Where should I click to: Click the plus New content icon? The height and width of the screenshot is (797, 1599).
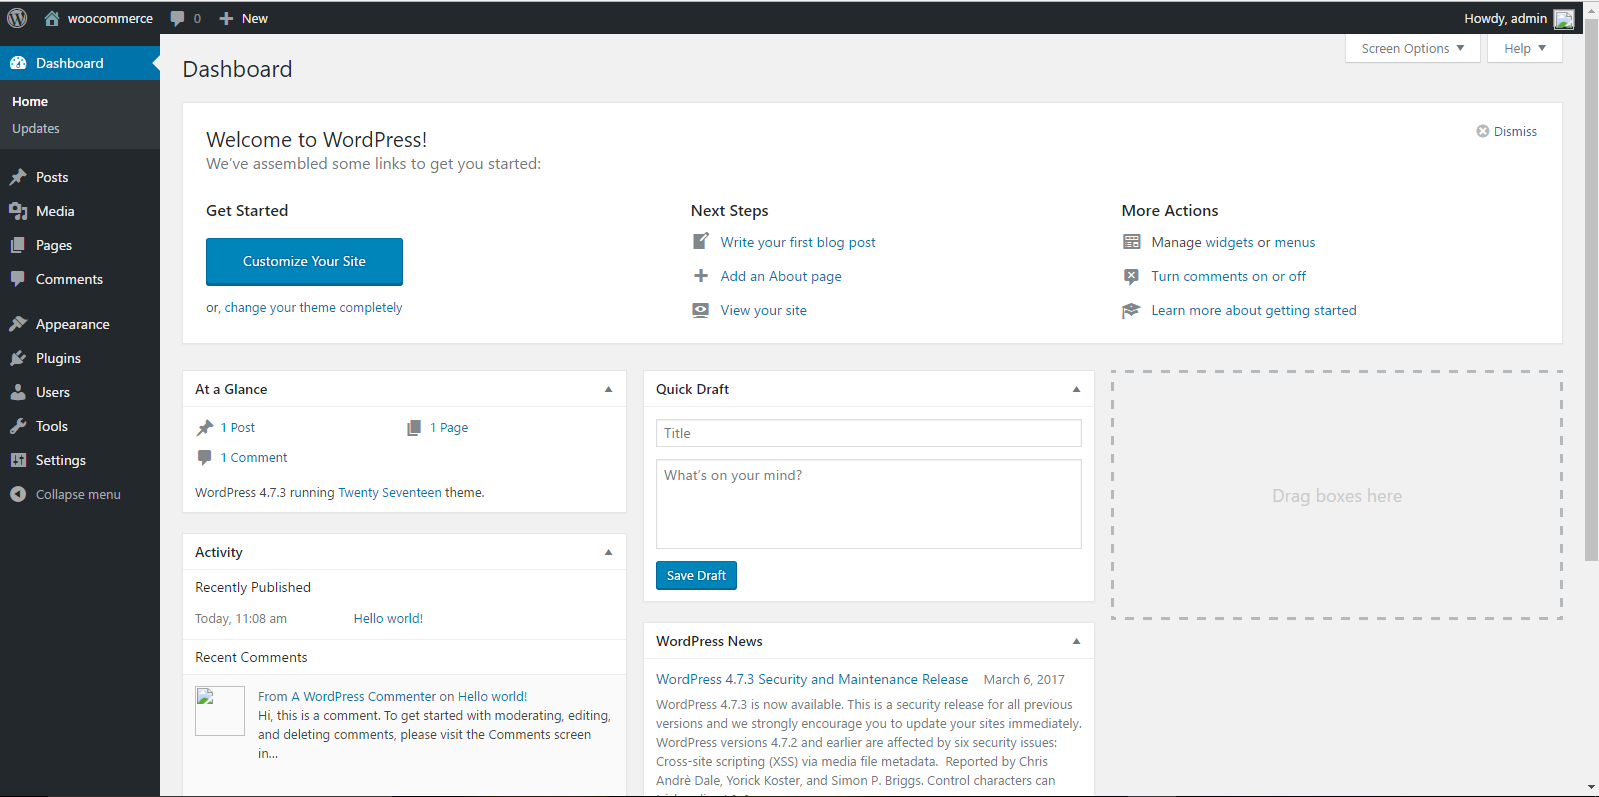click(x=226, y=18)
